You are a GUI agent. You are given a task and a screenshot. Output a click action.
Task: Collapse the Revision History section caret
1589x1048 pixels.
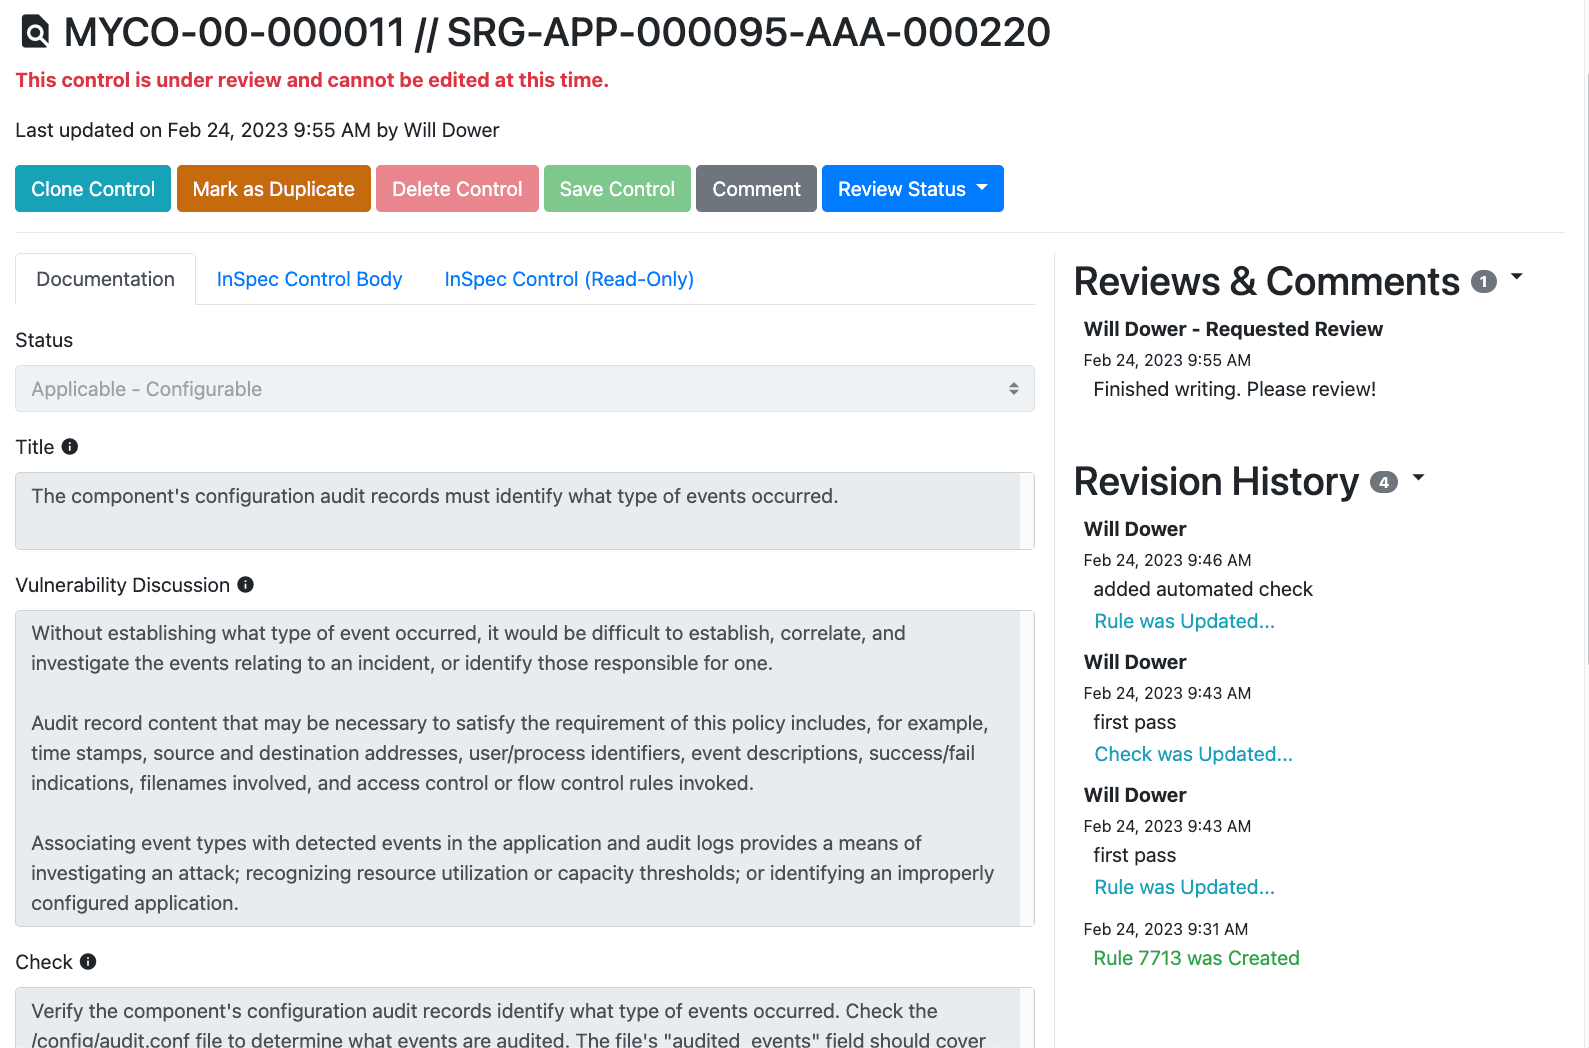[1417, 478]
